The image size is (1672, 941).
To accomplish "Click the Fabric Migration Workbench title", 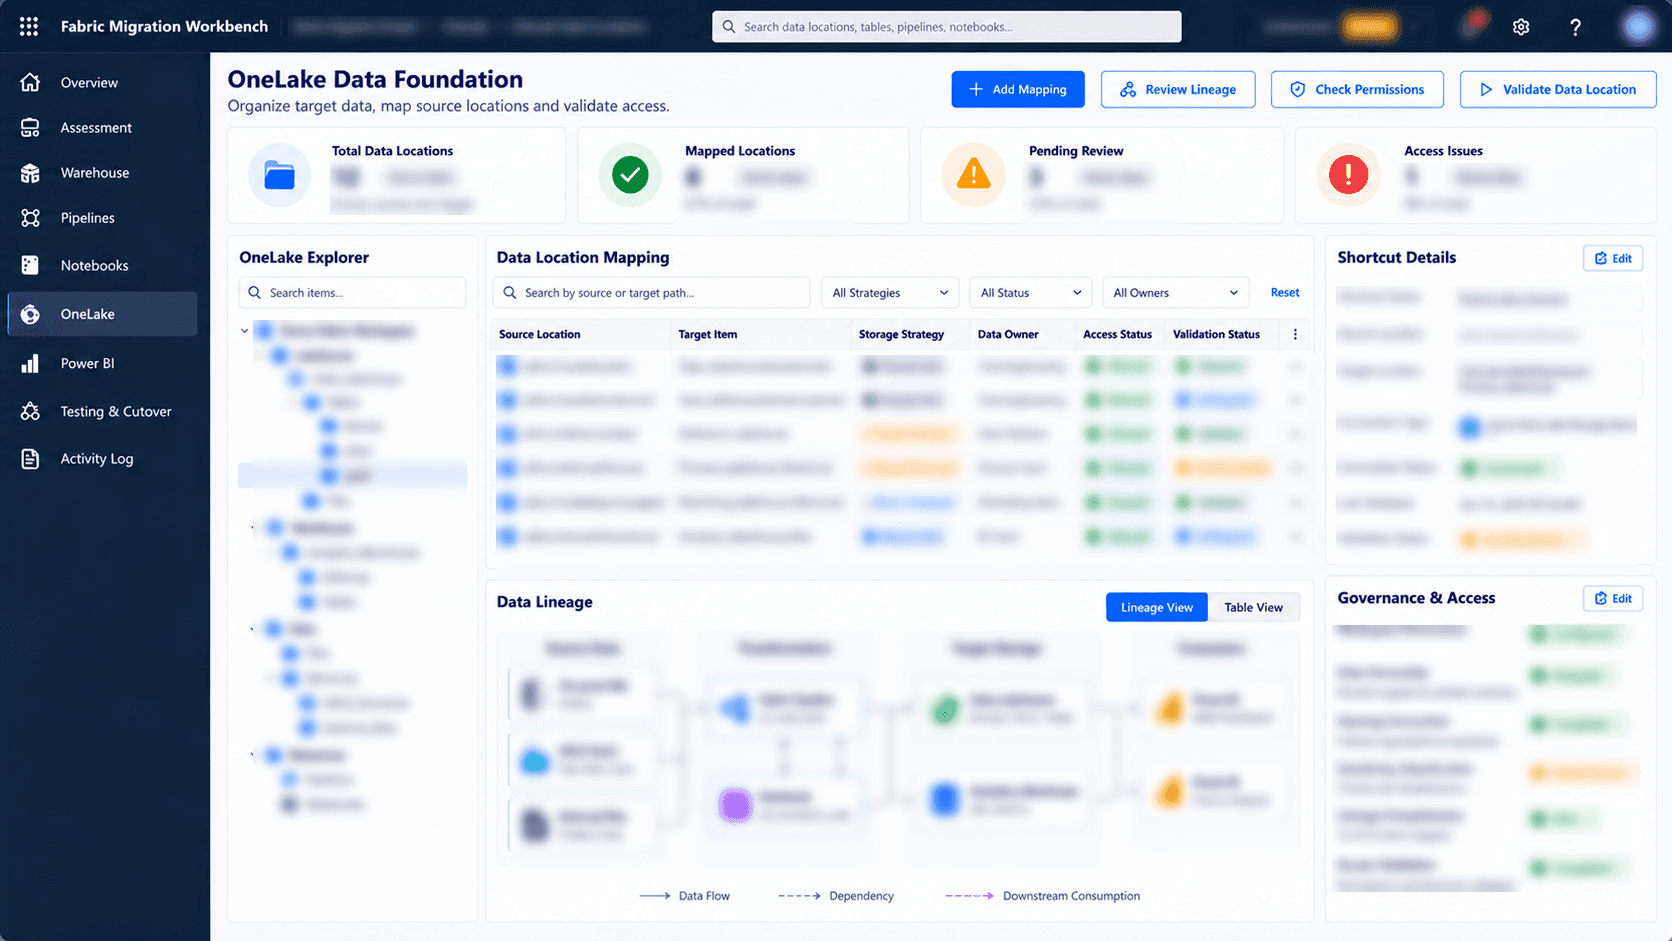I will point(164,27).
